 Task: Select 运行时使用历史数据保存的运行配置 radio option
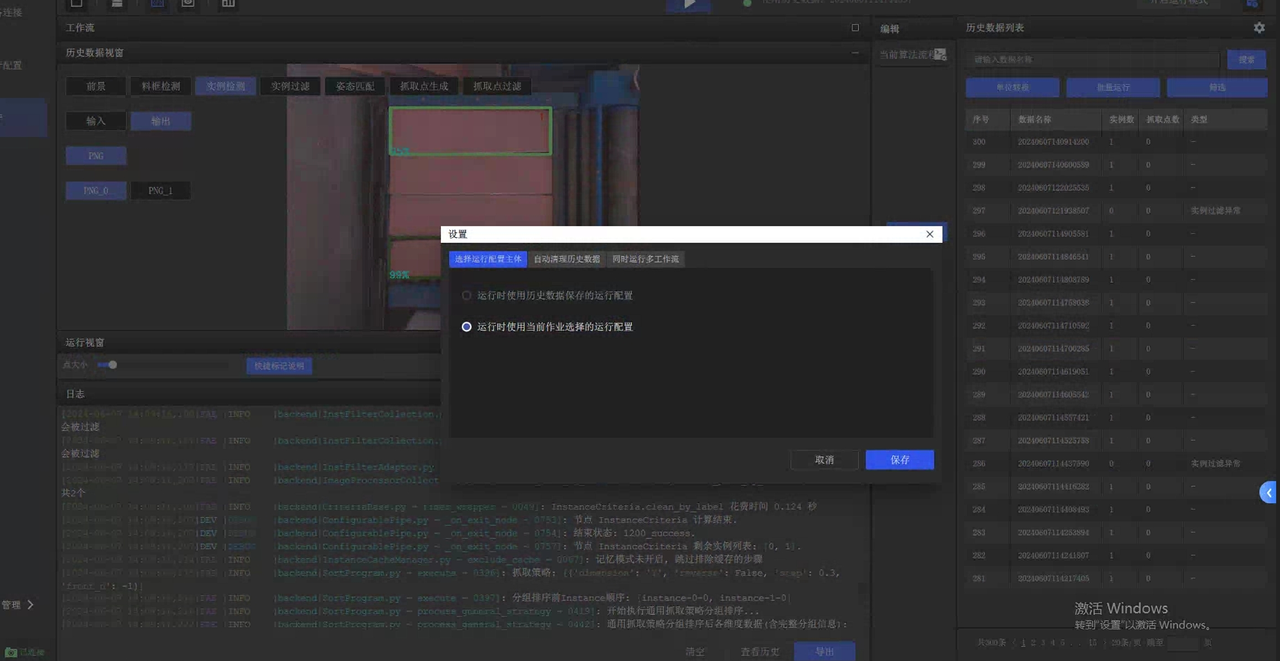[466, 296]
